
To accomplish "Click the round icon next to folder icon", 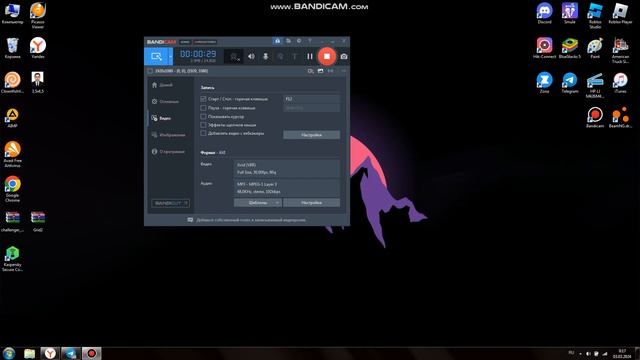I will click(x=299, y=41).
